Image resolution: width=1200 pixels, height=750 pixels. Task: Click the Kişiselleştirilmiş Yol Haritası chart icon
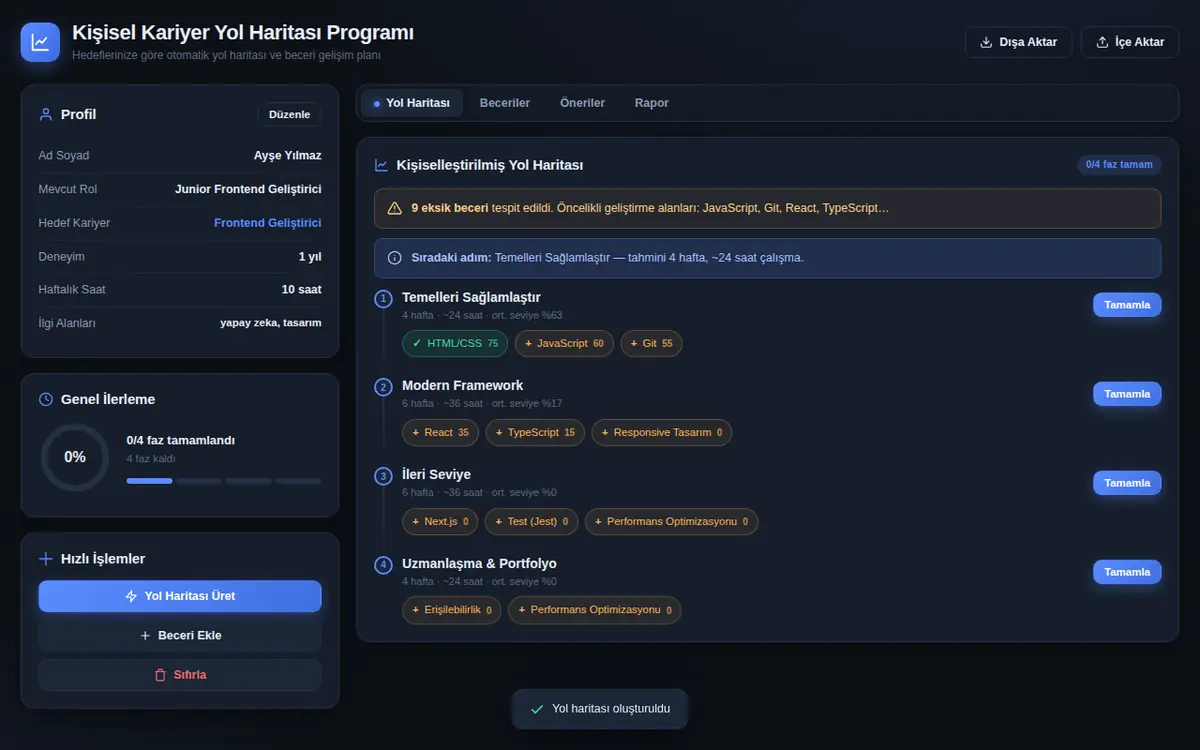[381, 165]
